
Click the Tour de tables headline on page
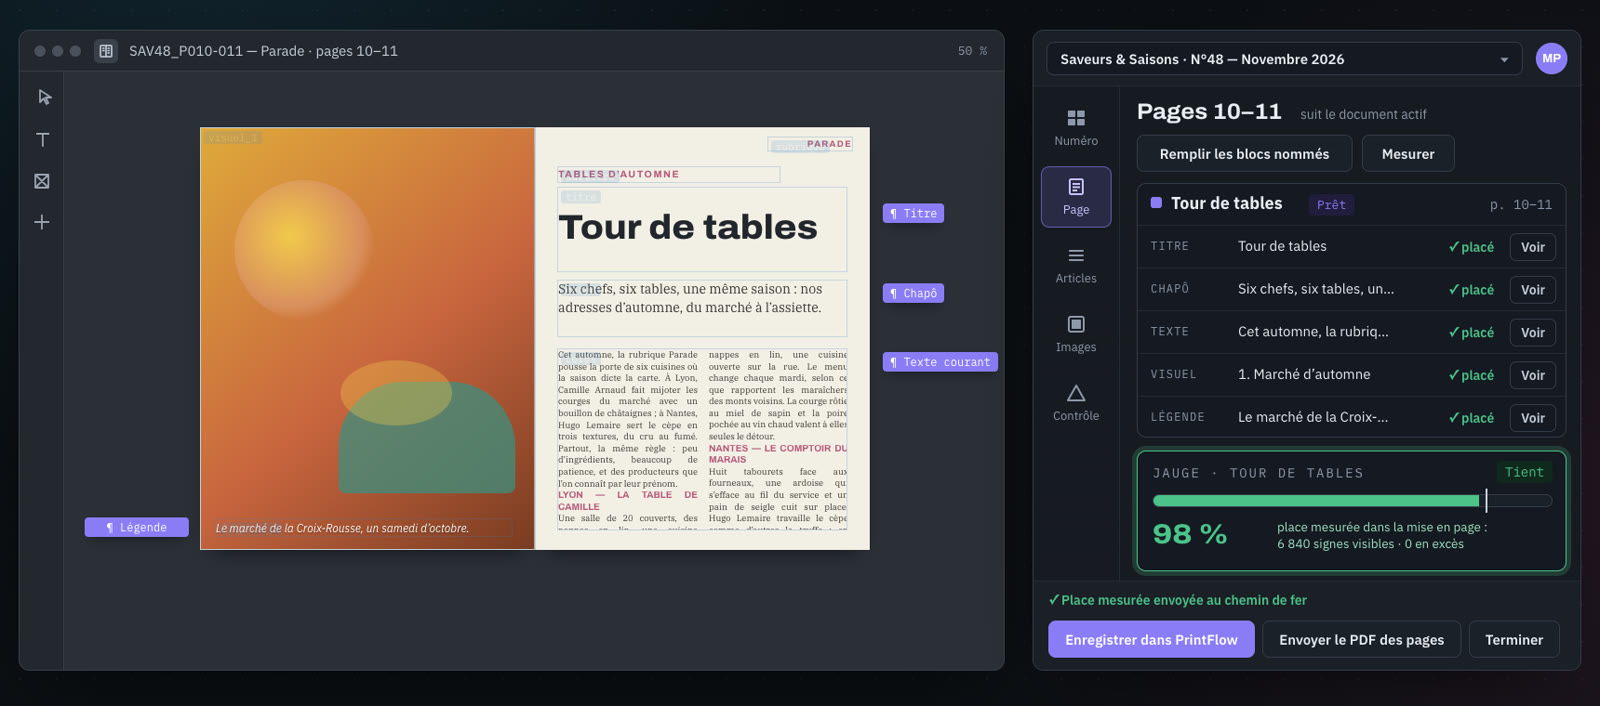click(688, 228)
